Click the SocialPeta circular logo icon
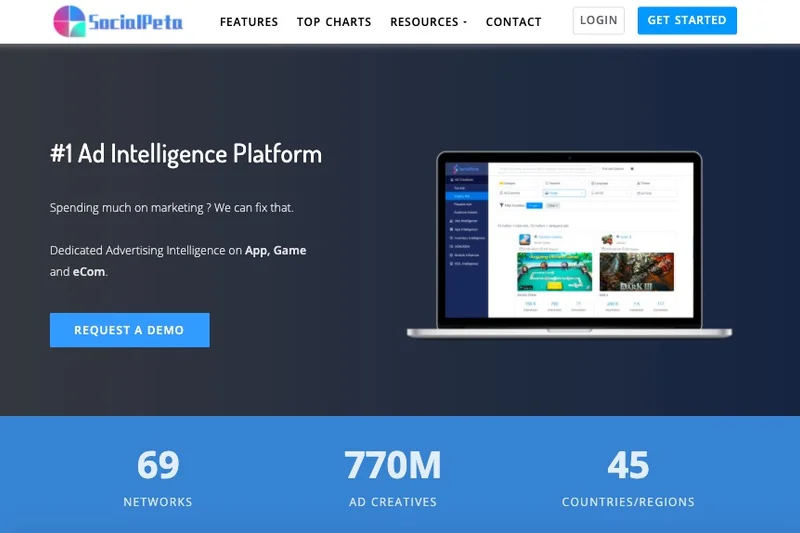800x533 pixels. pyautogui.click(x=69, y=21)
